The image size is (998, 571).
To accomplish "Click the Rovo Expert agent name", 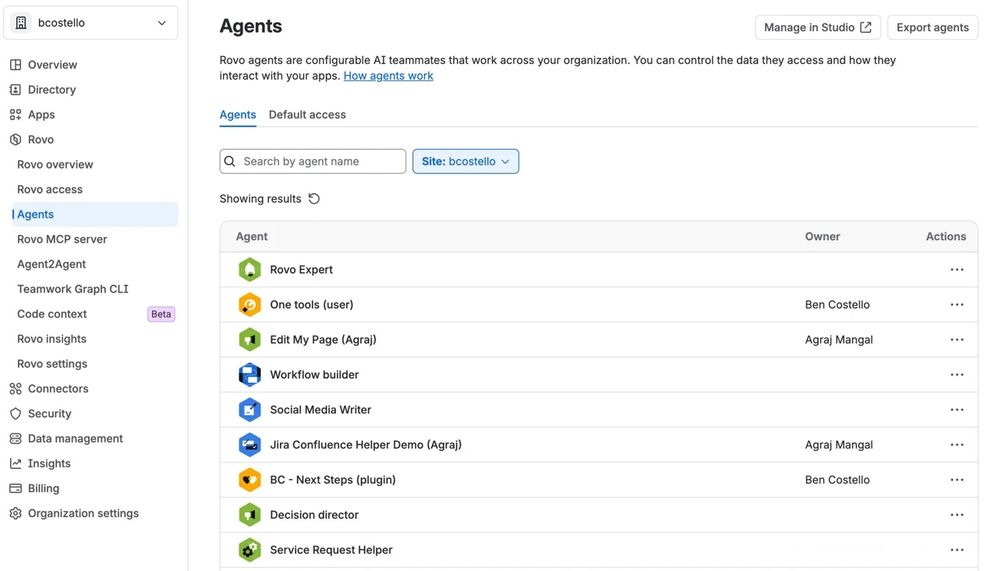I will (x=301, y=269).
